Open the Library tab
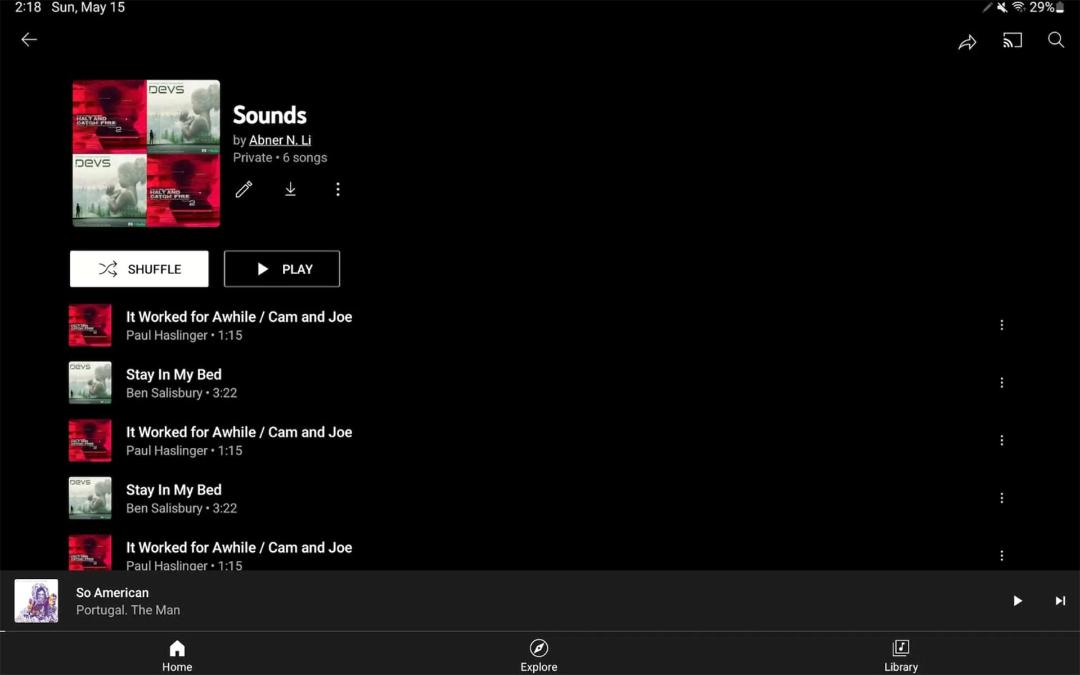This screenshot has width=1080, height=675. 901,655
